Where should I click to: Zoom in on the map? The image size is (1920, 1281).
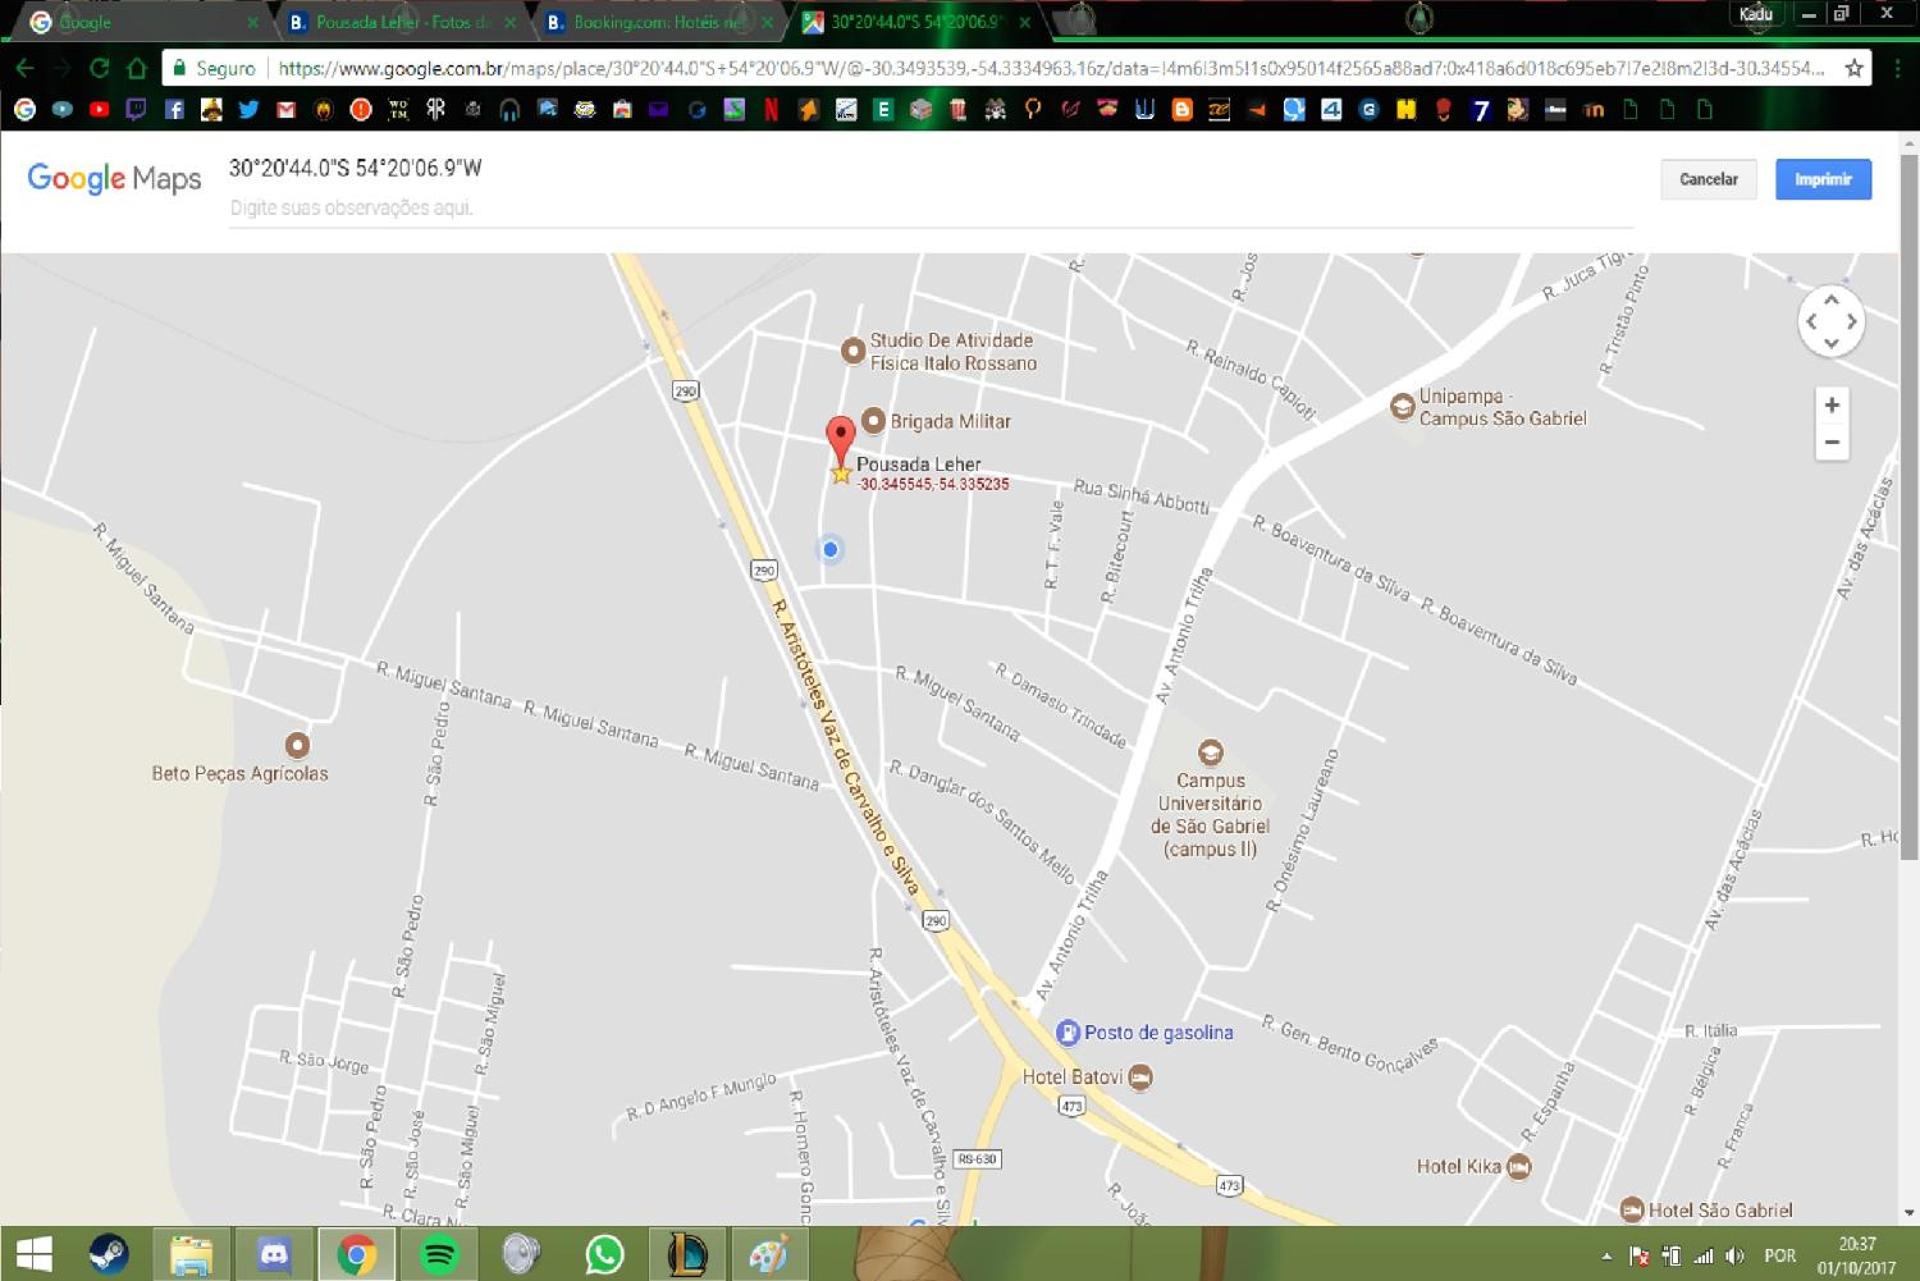(x=1831, y=405)
